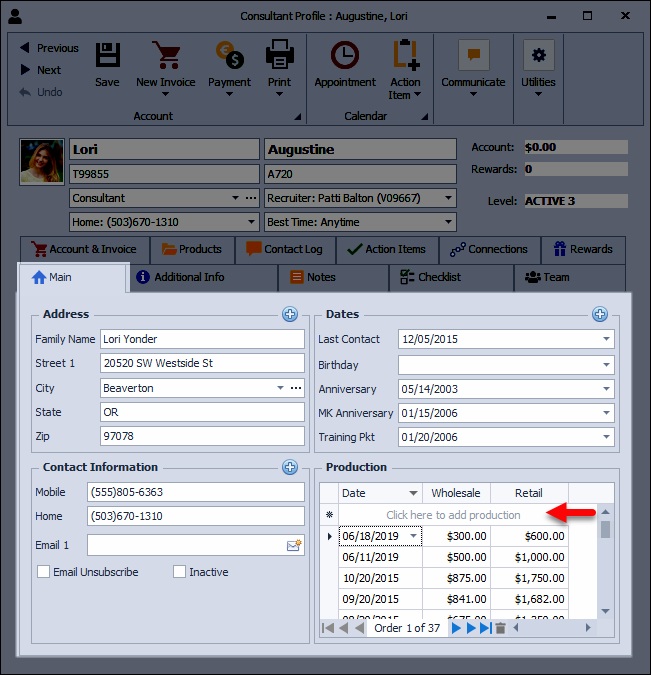Open the Action Items tab

tap(387, 249)
